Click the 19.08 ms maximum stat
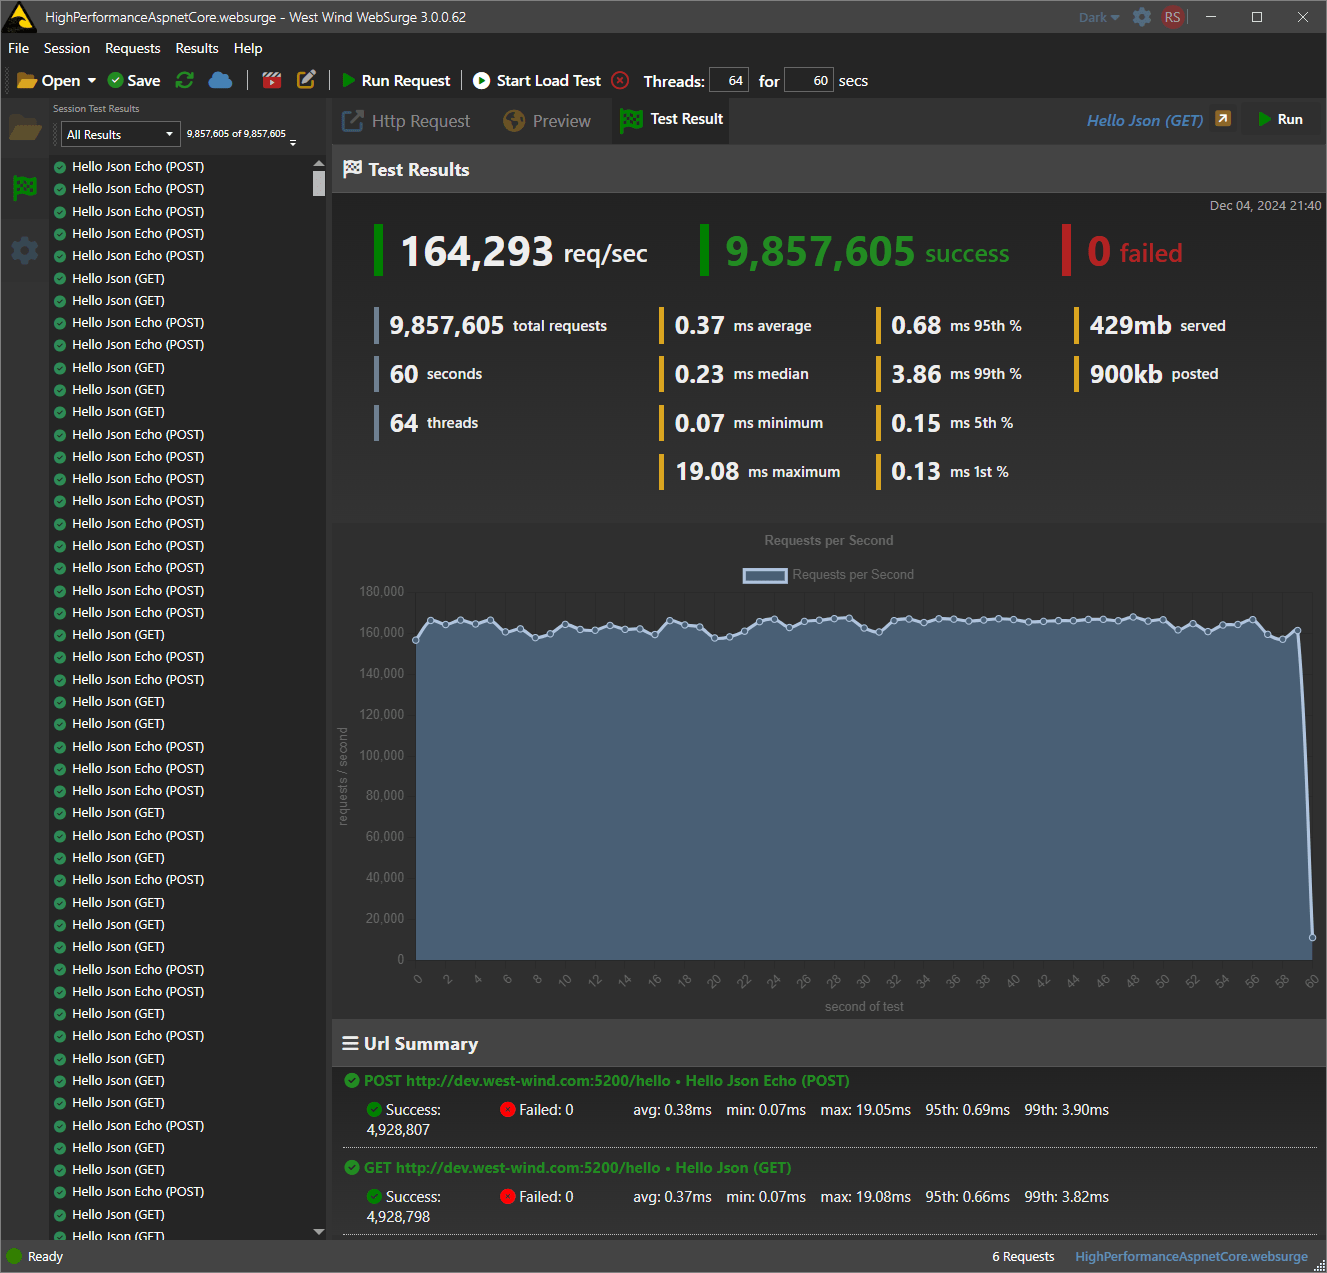Screen dimensions: 1327x1273 coord(757,471)
